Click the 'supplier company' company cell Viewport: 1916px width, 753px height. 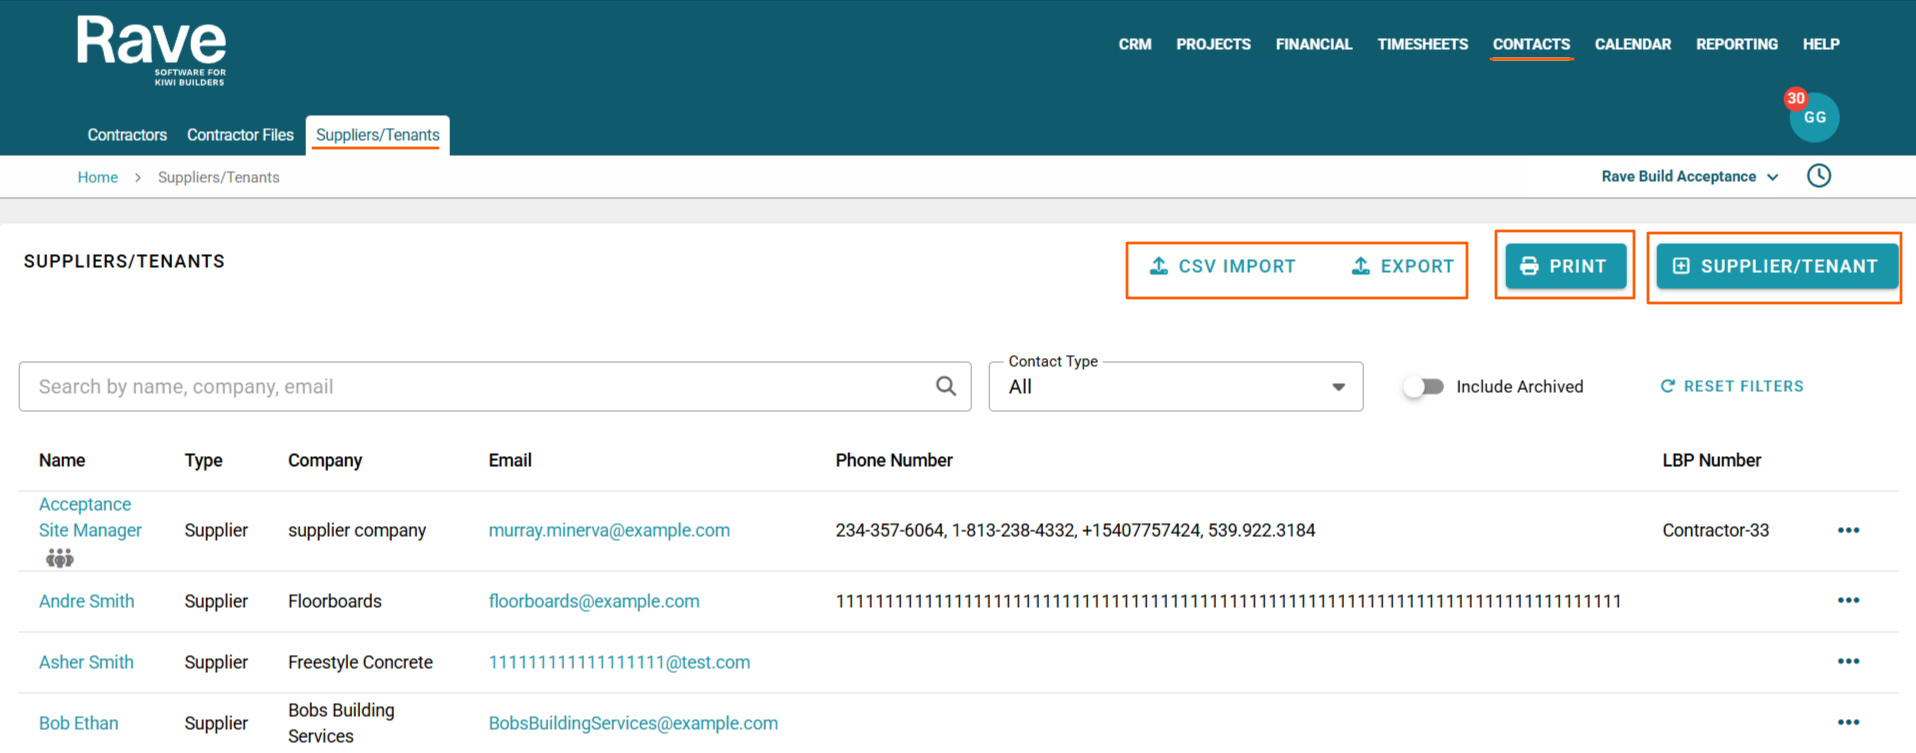357,530
